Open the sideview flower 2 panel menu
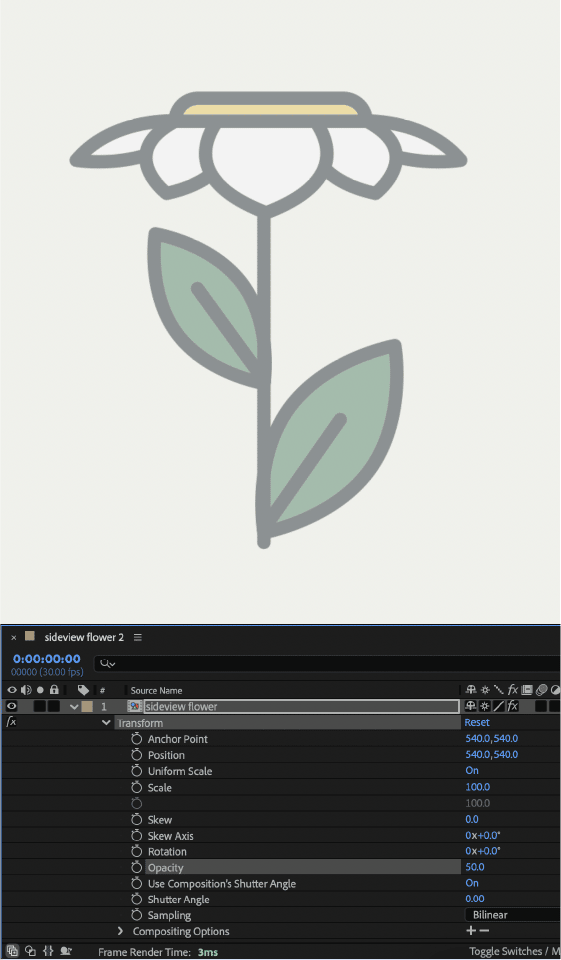The width and height of the screenshot is (561, 960). 138,637
